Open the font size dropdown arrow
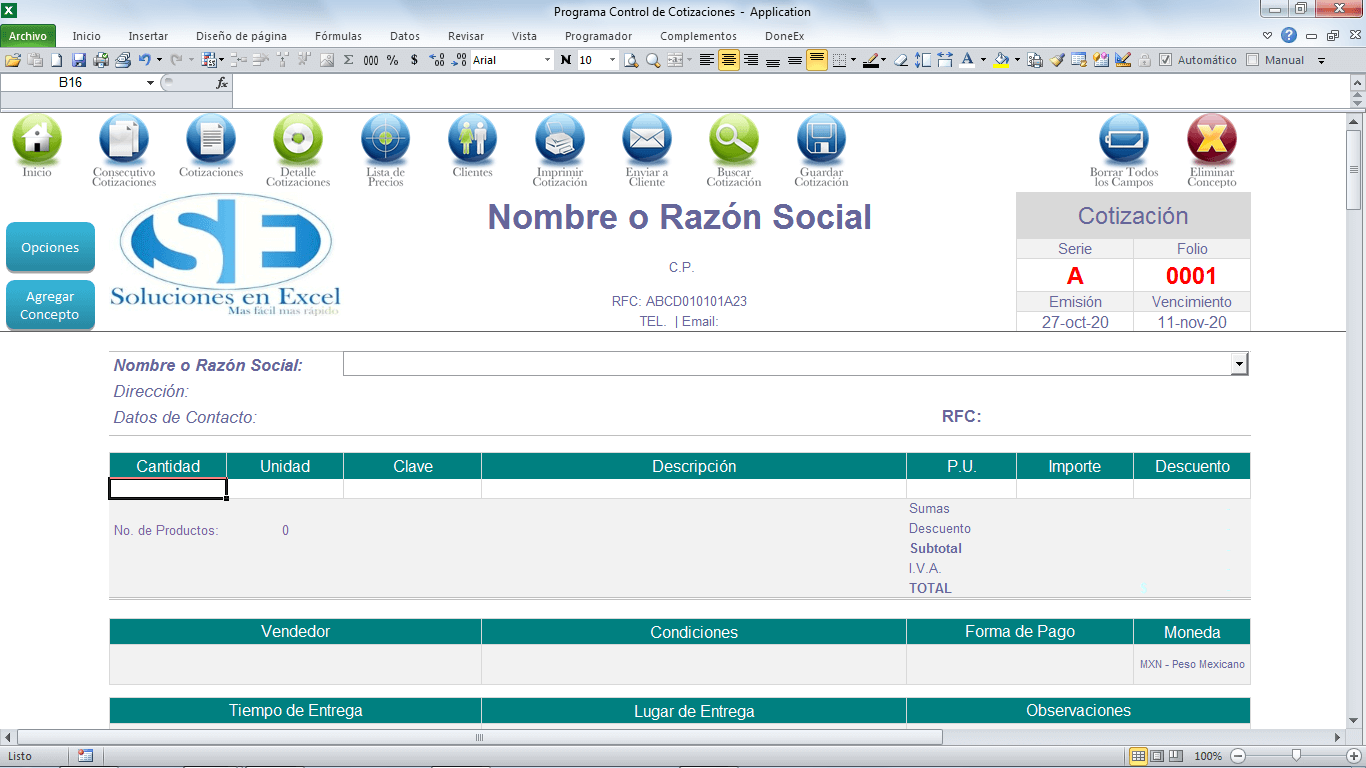Image resolution: width=1366 pixels, height=768 pixels. (x=612, y=60)
